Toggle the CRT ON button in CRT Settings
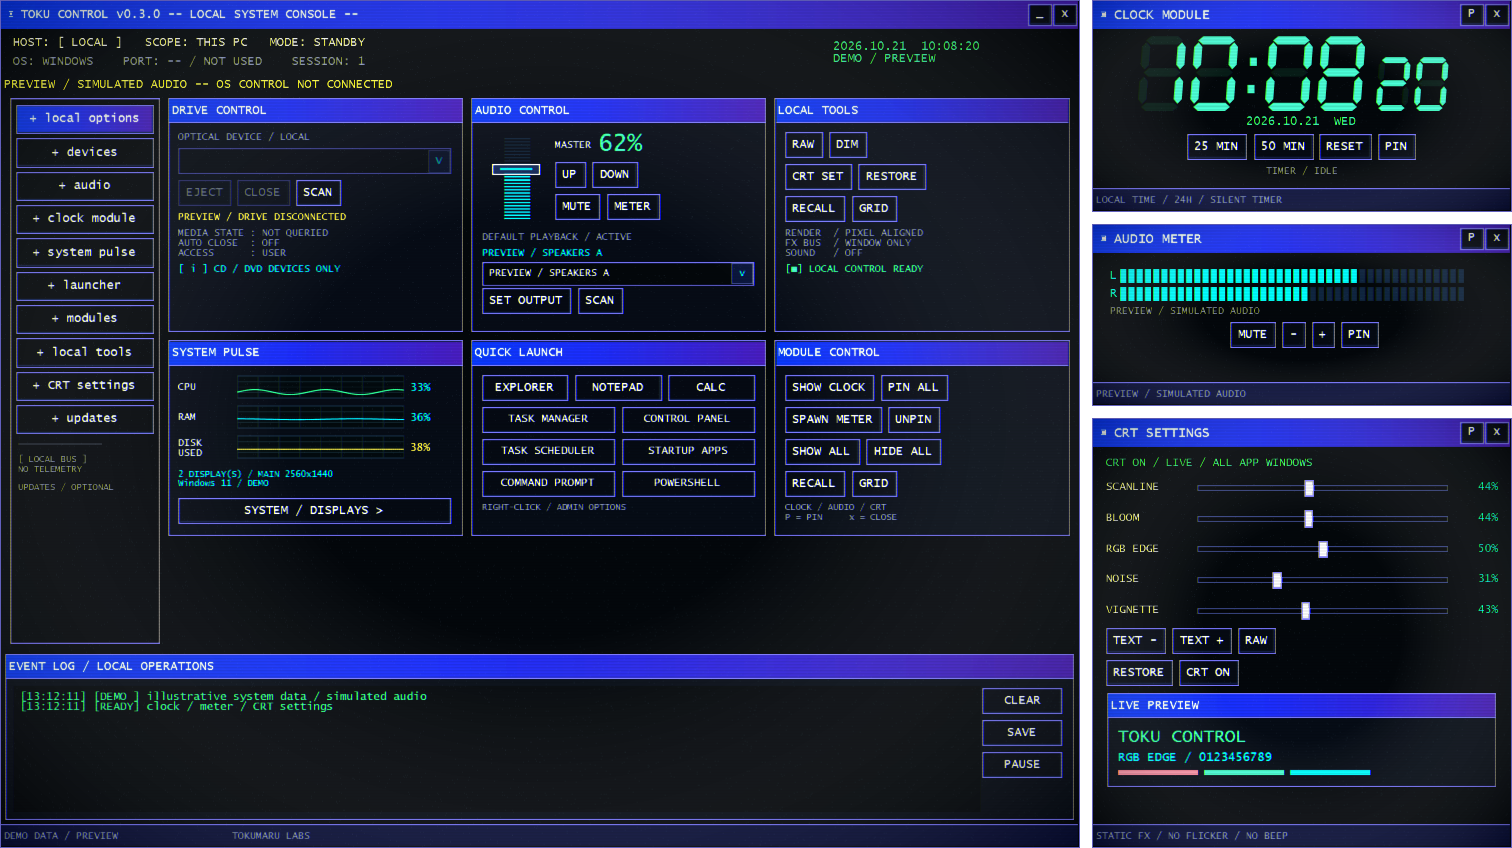1512x848 pixels. point(1208,673)
